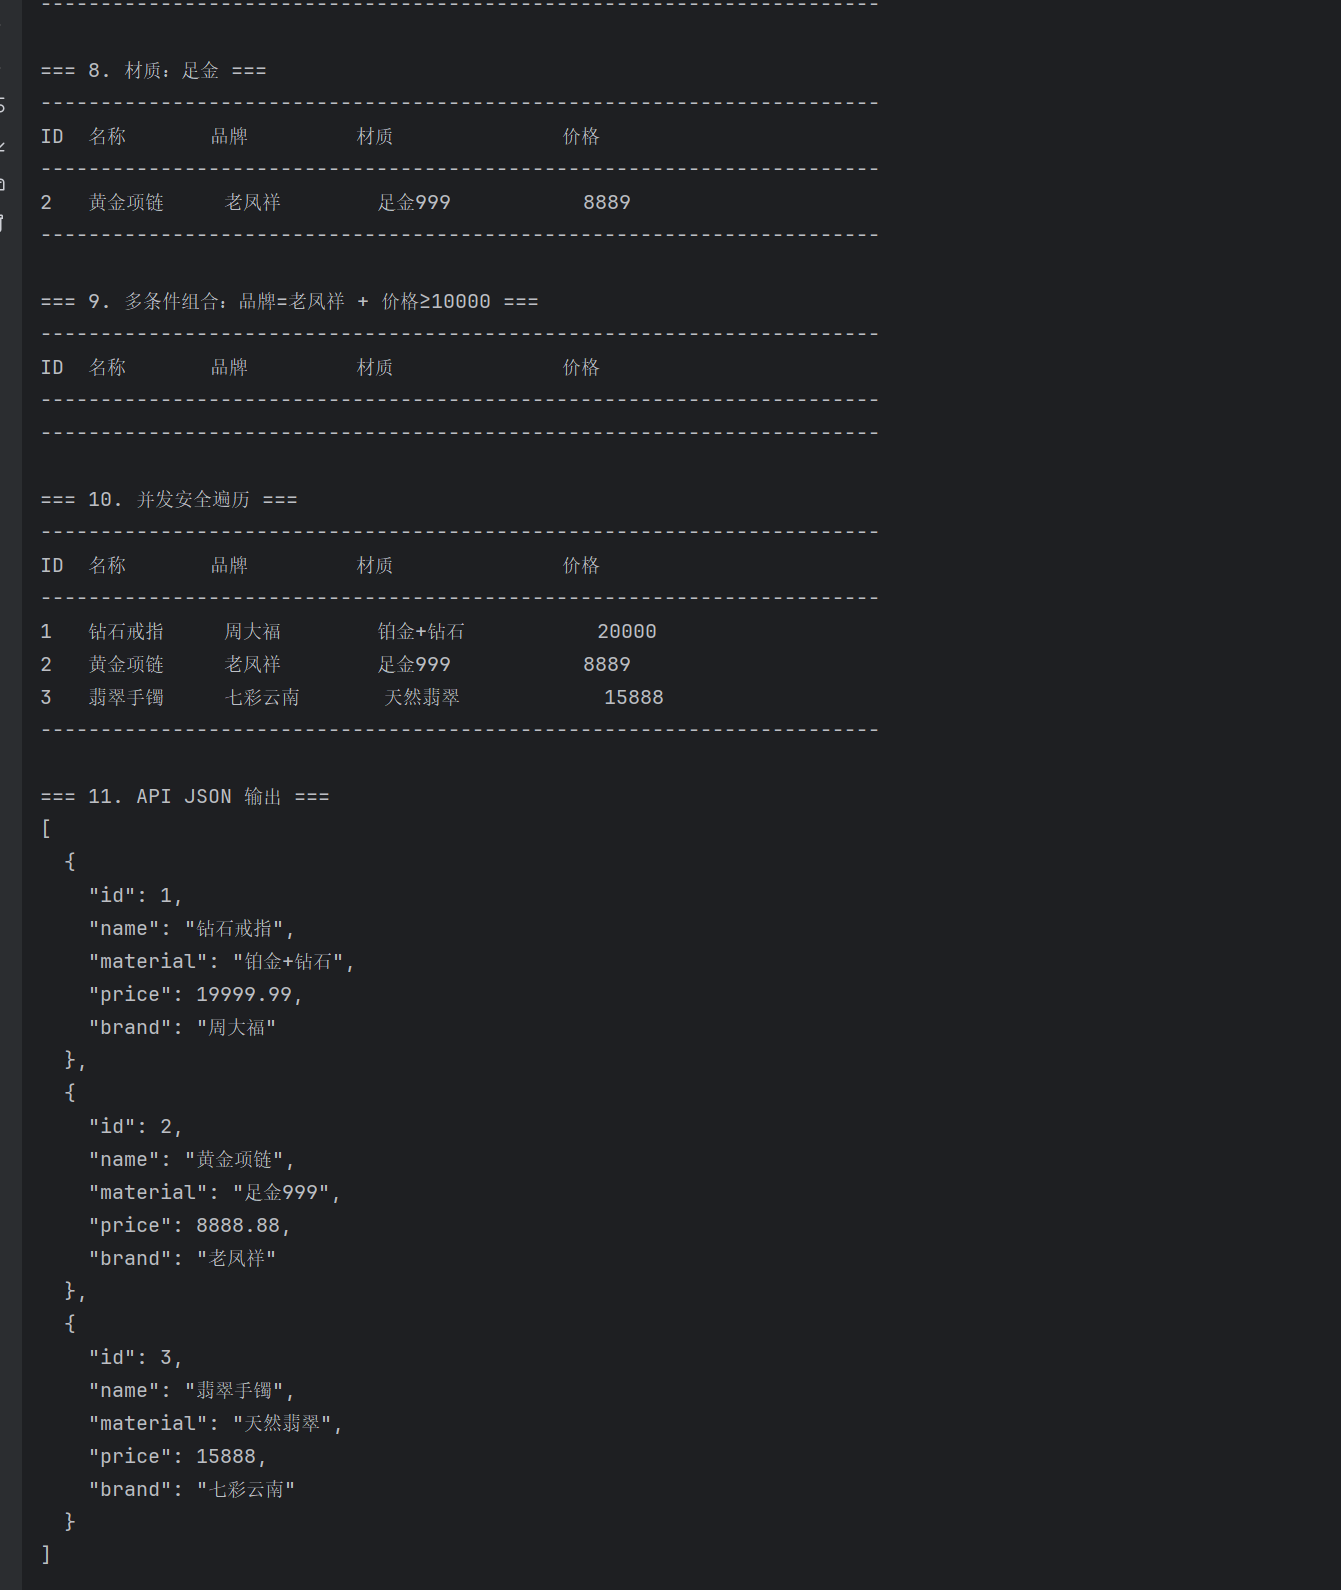Click the '11. API JSON 输出' heading
This screenshot has width=1341, height=1590.
185,797
